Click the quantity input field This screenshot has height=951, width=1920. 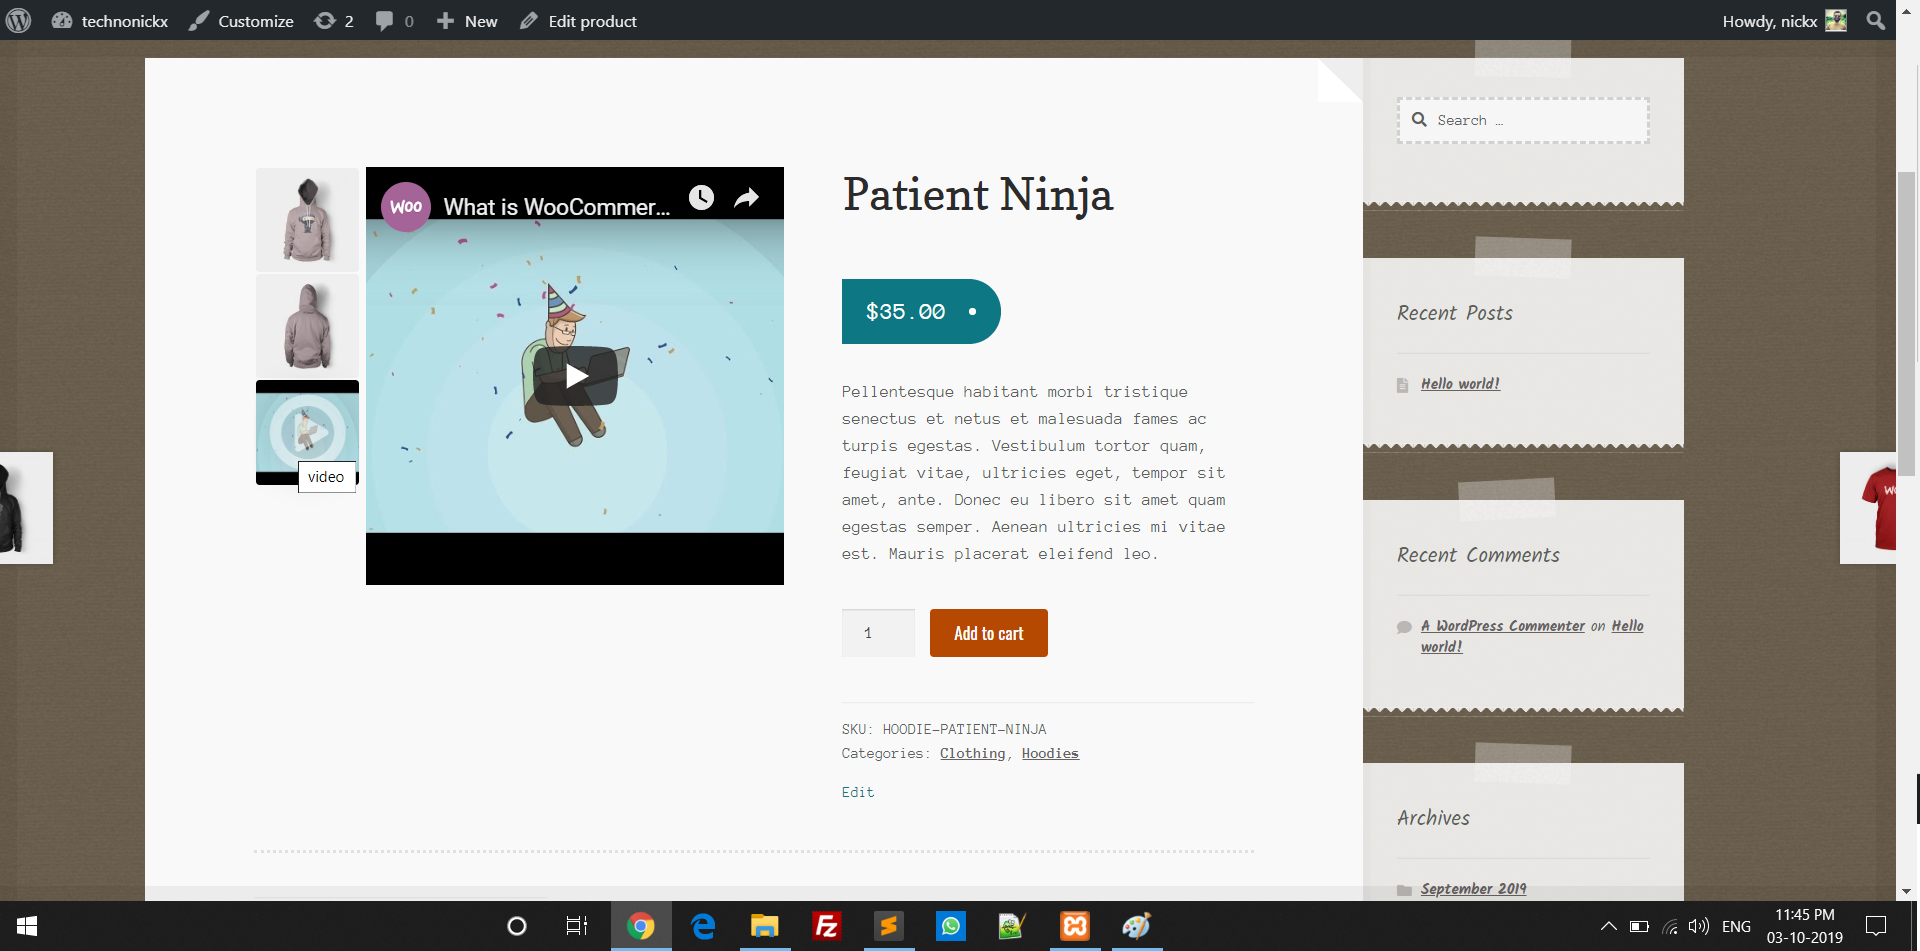pos(878,633)
